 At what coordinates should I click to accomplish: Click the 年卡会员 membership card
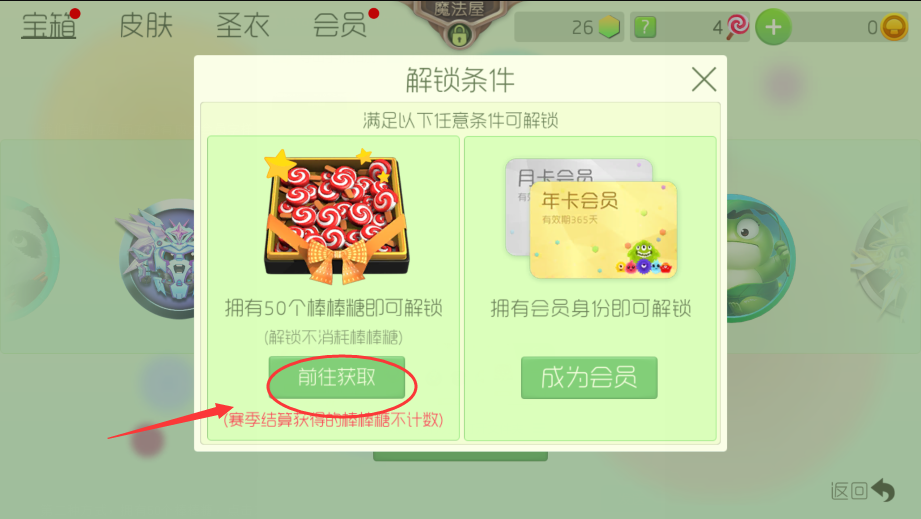(x=603, y=230)
